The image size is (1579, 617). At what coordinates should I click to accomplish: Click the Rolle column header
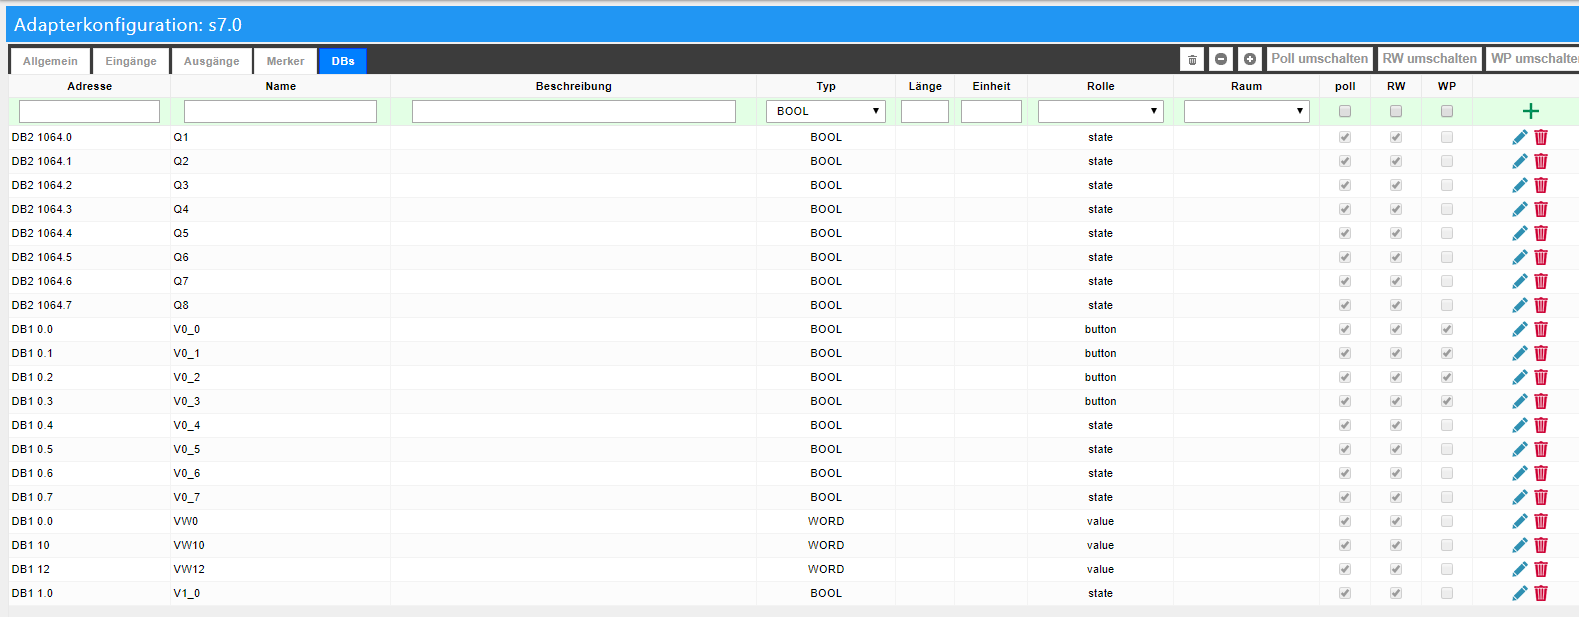(1100, 86)
